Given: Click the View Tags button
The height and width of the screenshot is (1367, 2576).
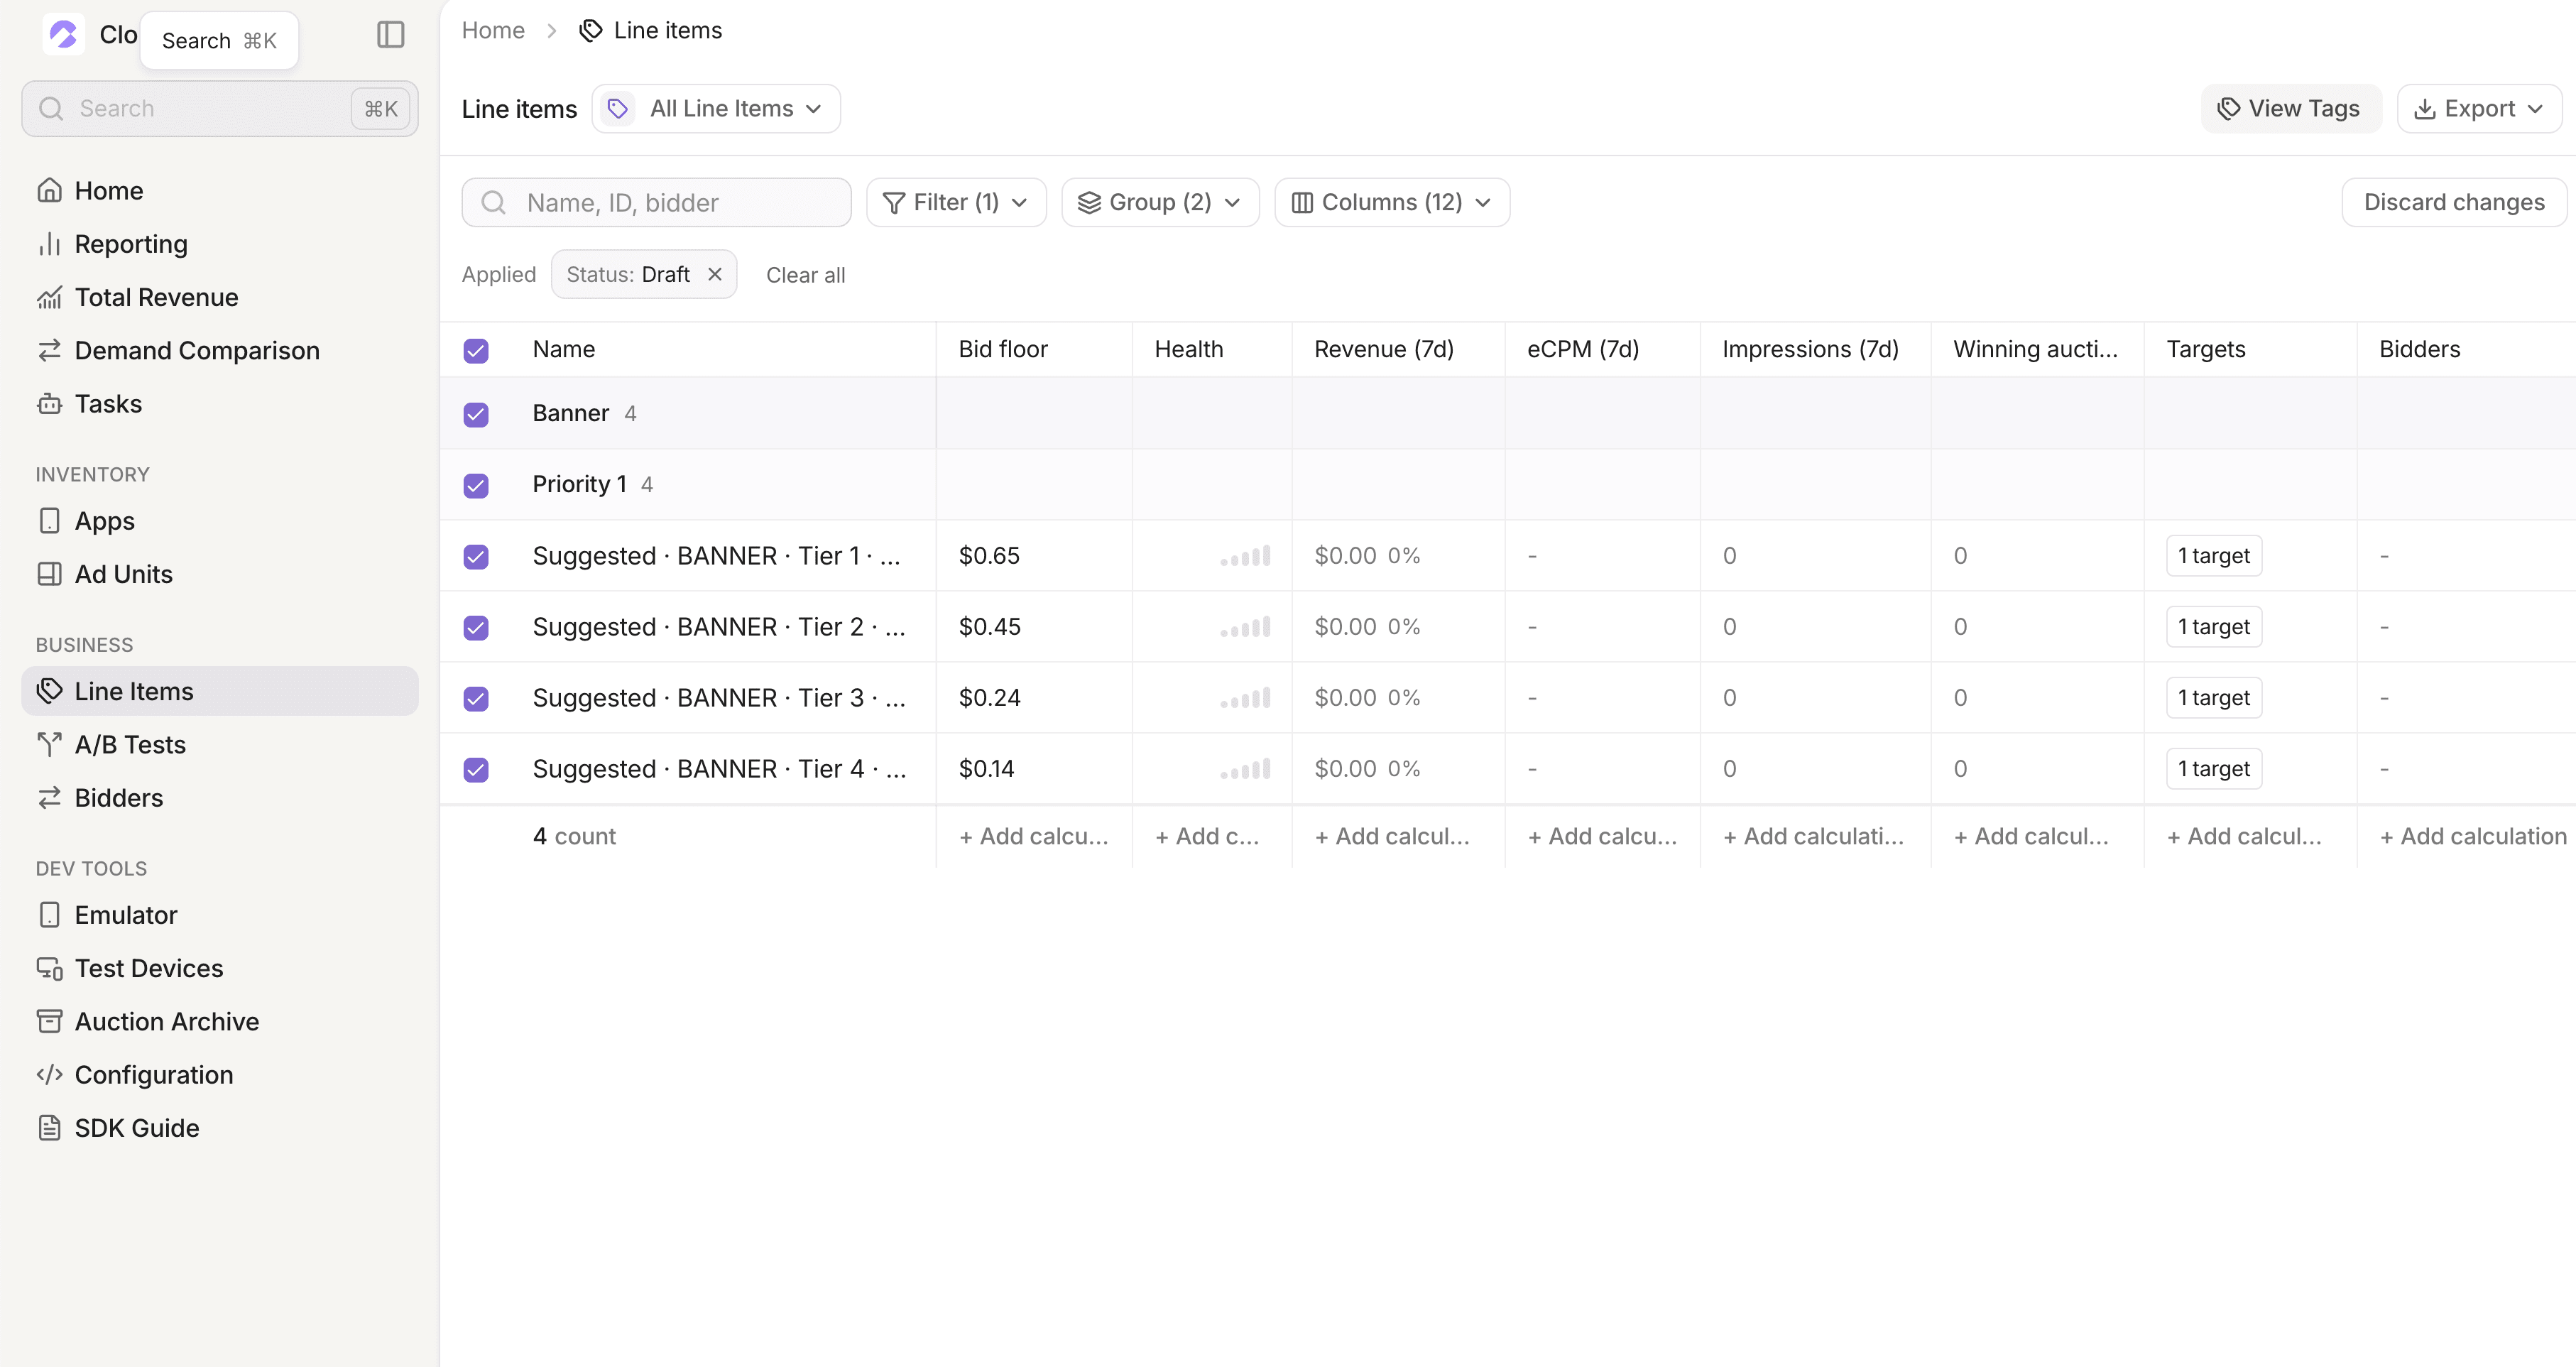Looking at the screenshot, I should (x=2291, y=108).
